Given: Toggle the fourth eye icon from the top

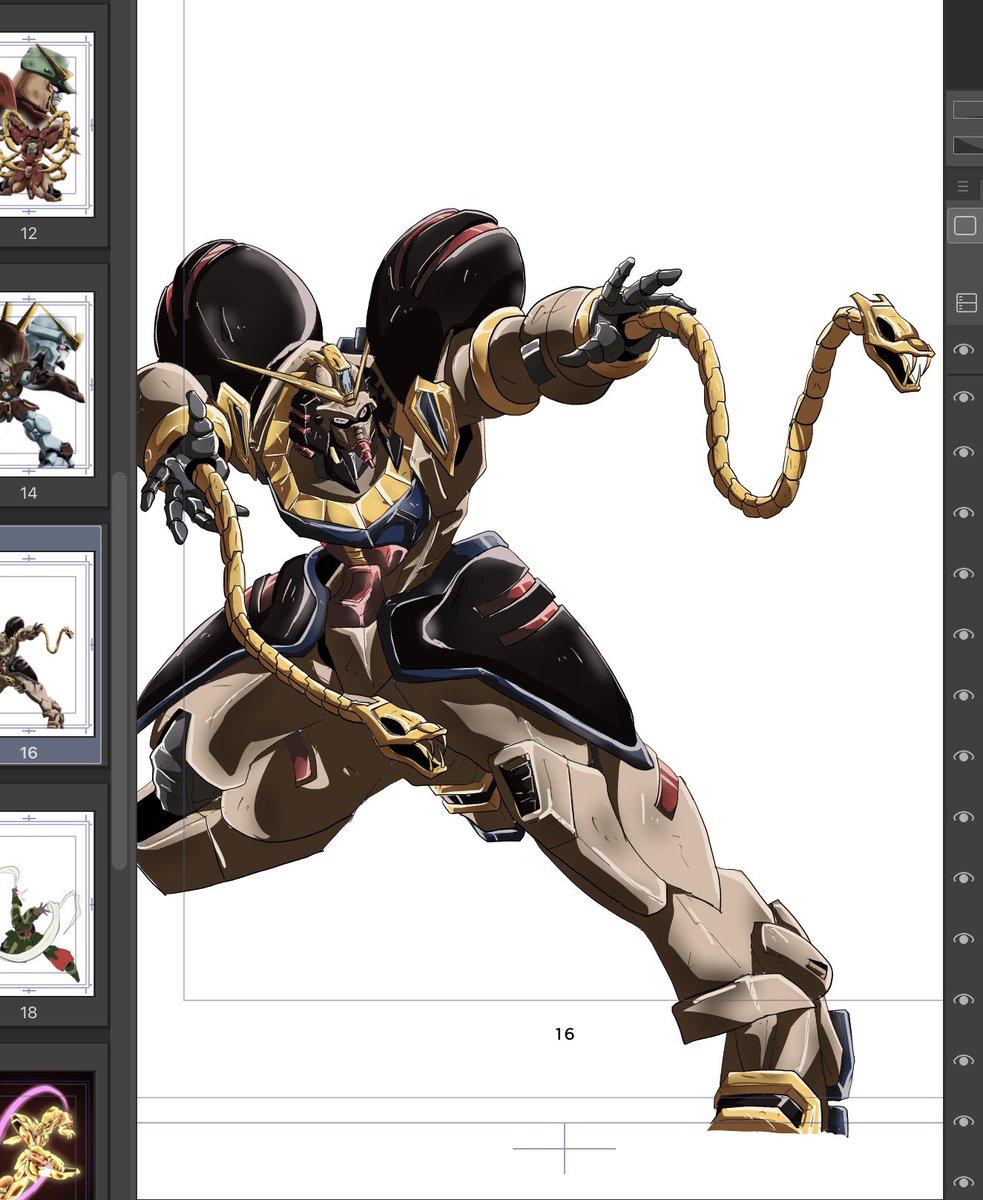Looking at the screenshot, I should tap(964, 513).
